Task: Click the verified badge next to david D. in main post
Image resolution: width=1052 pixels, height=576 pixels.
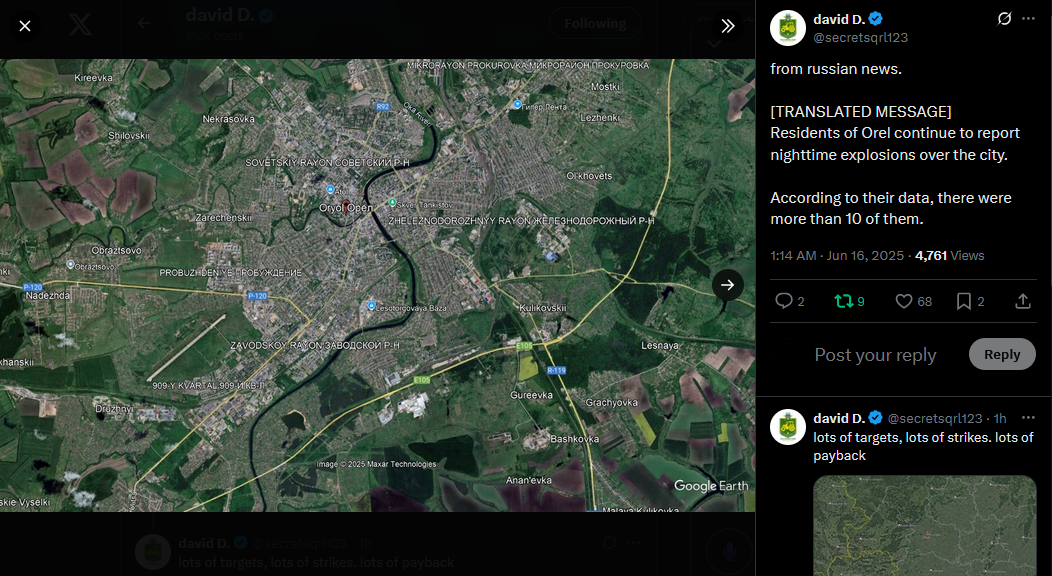Action: [x=876, y=19]
